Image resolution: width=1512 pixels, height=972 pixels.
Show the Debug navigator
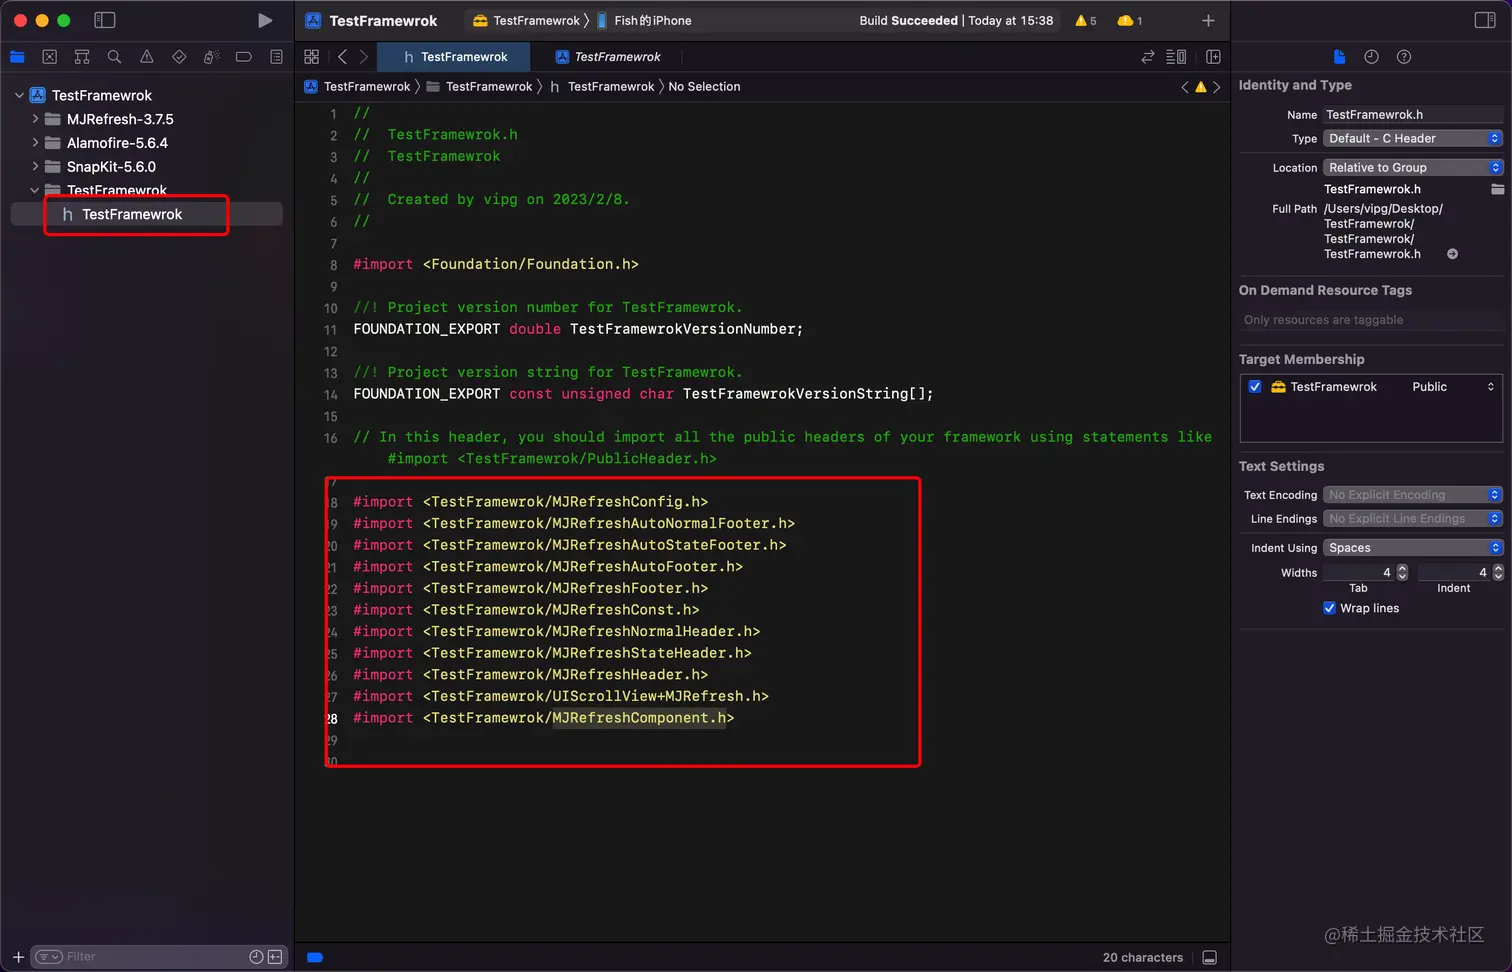(x=211, y=57)
